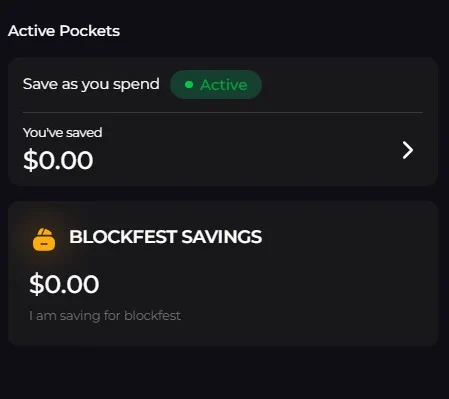Viewport: 449px width, 399px height.
Task: Click the word spend in the card title
Action: coord(136,85)
